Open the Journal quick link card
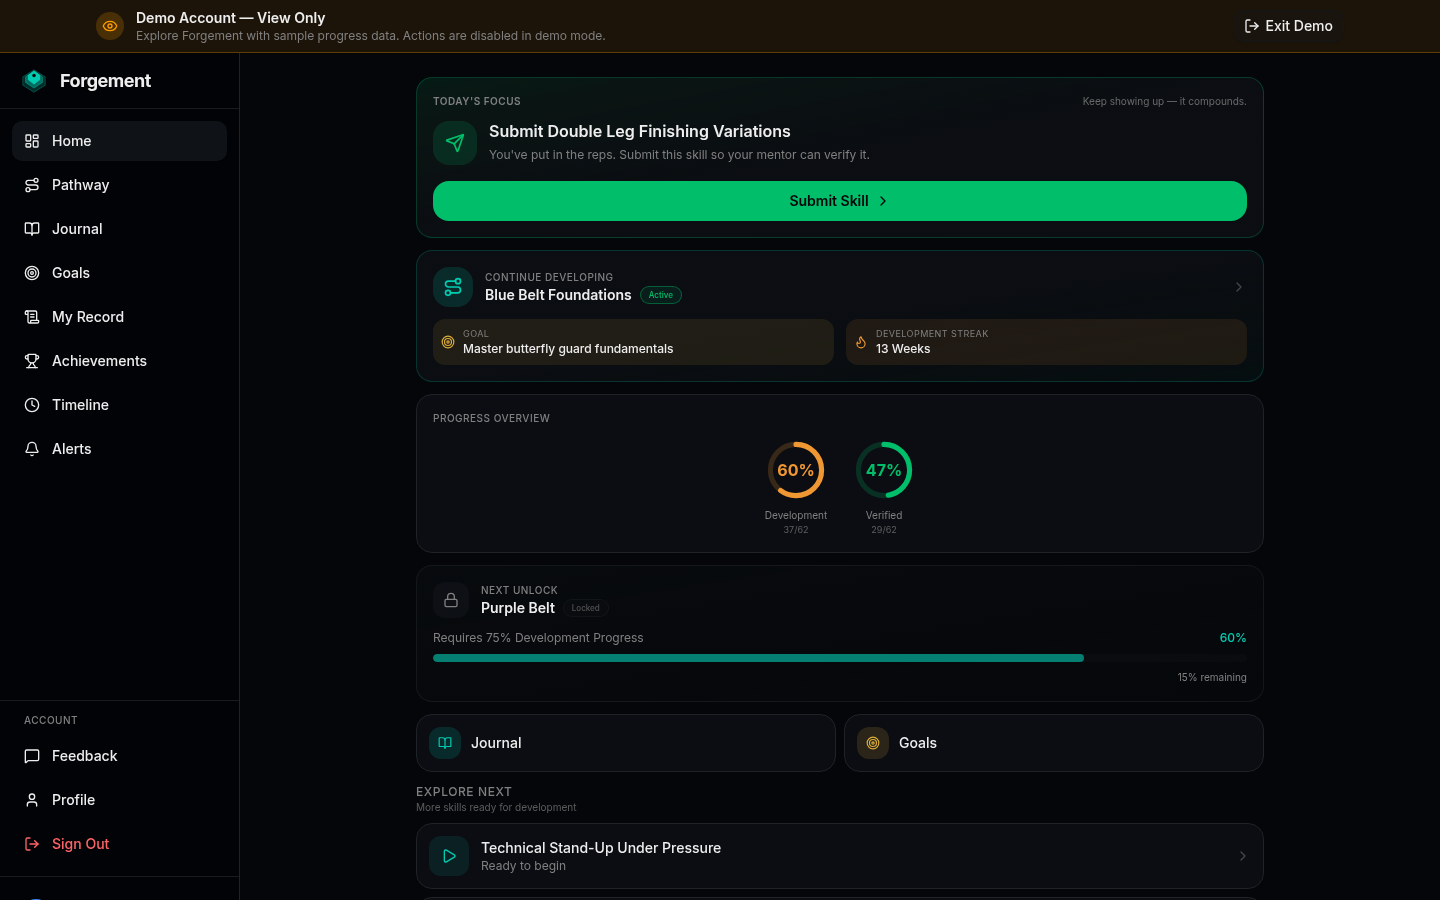The width and height of the screenshot is (1440, 900). (x=626, y=743)
